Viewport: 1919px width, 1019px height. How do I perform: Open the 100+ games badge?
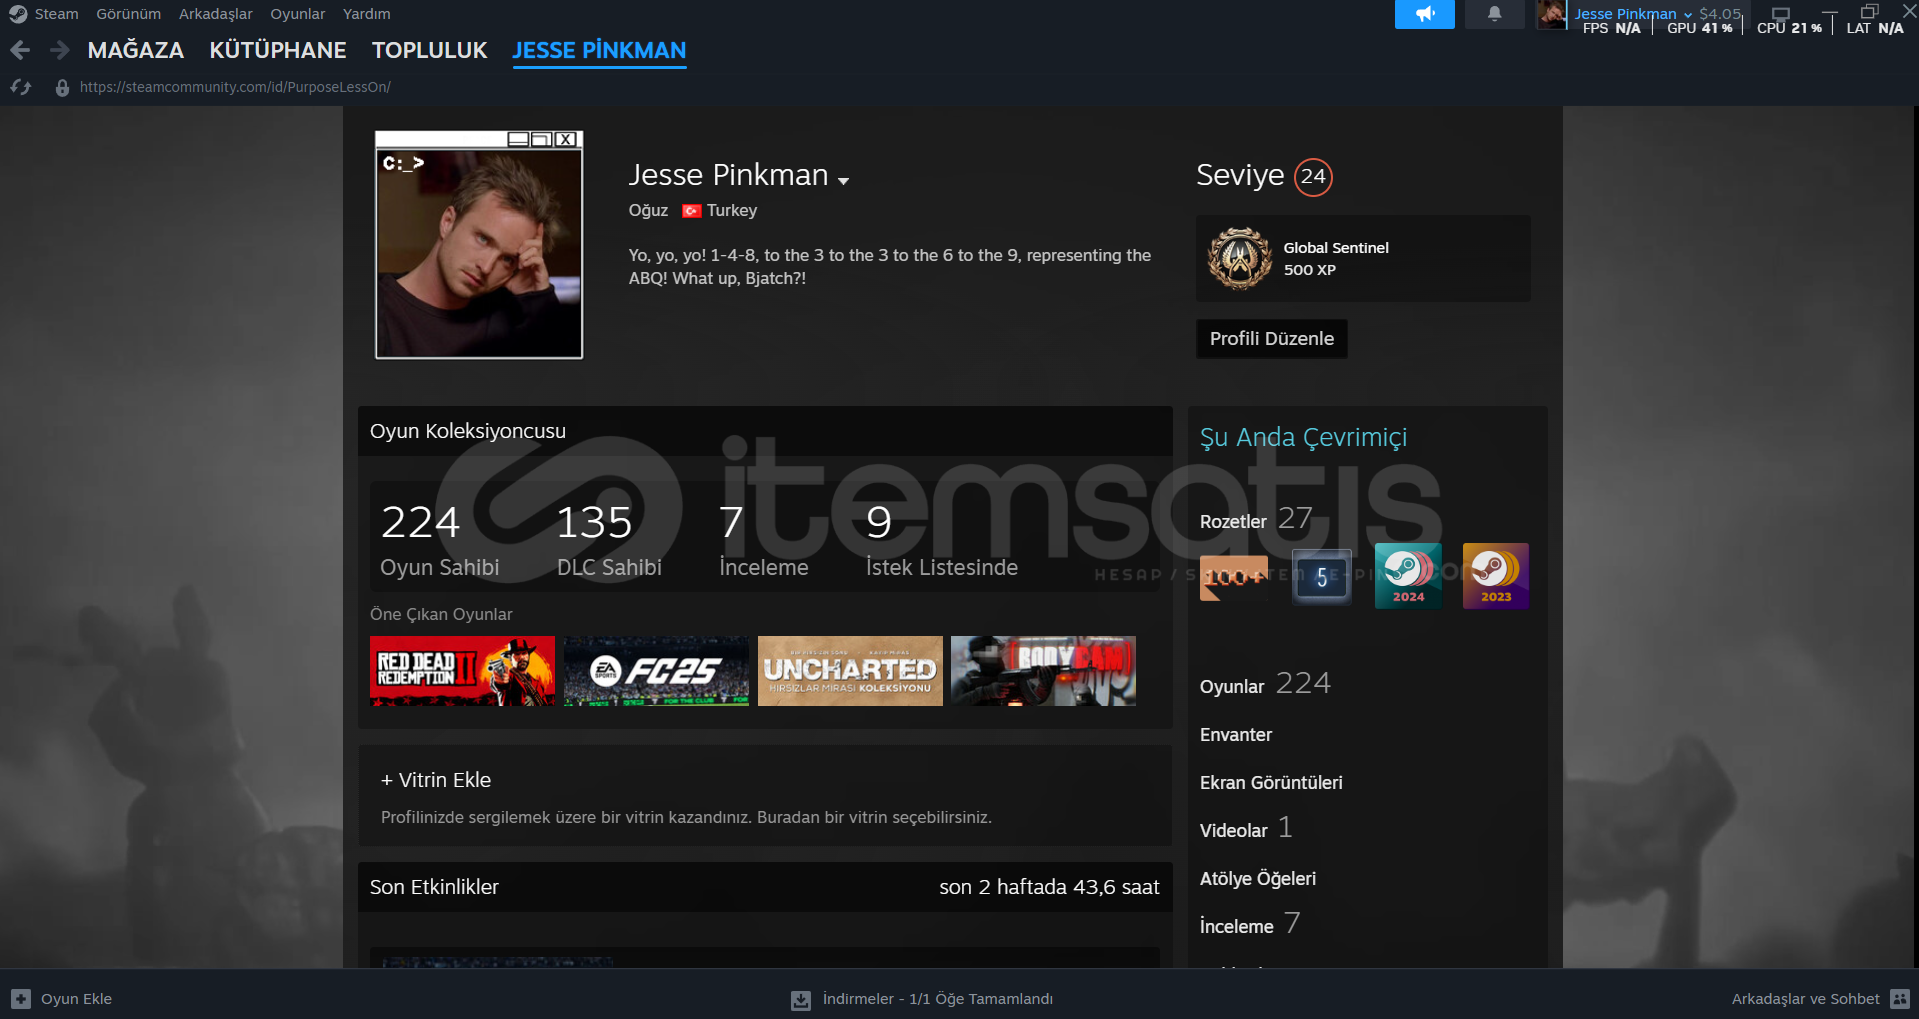tap(1234, 577)
